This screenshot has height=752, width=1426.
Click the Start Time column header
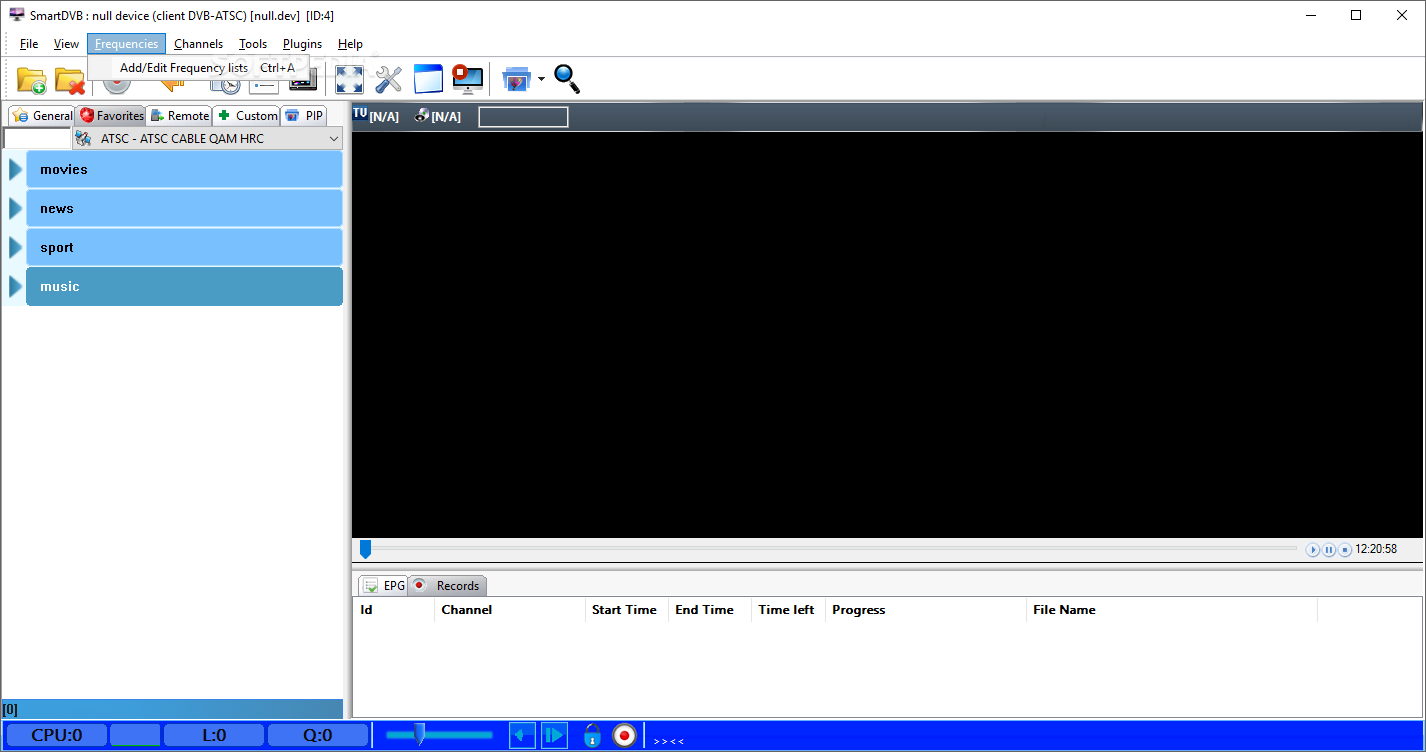click(627, 610)
